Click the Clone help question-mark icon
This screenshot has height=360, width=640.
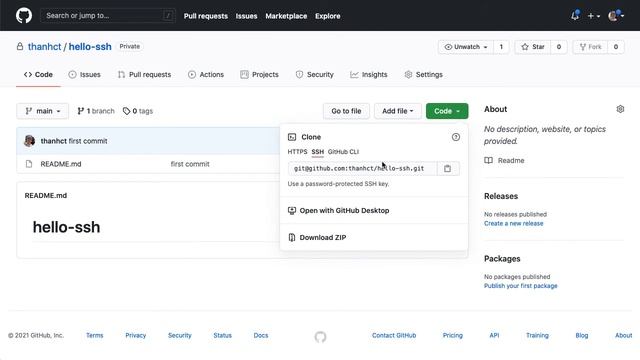(x=456, y=137)
